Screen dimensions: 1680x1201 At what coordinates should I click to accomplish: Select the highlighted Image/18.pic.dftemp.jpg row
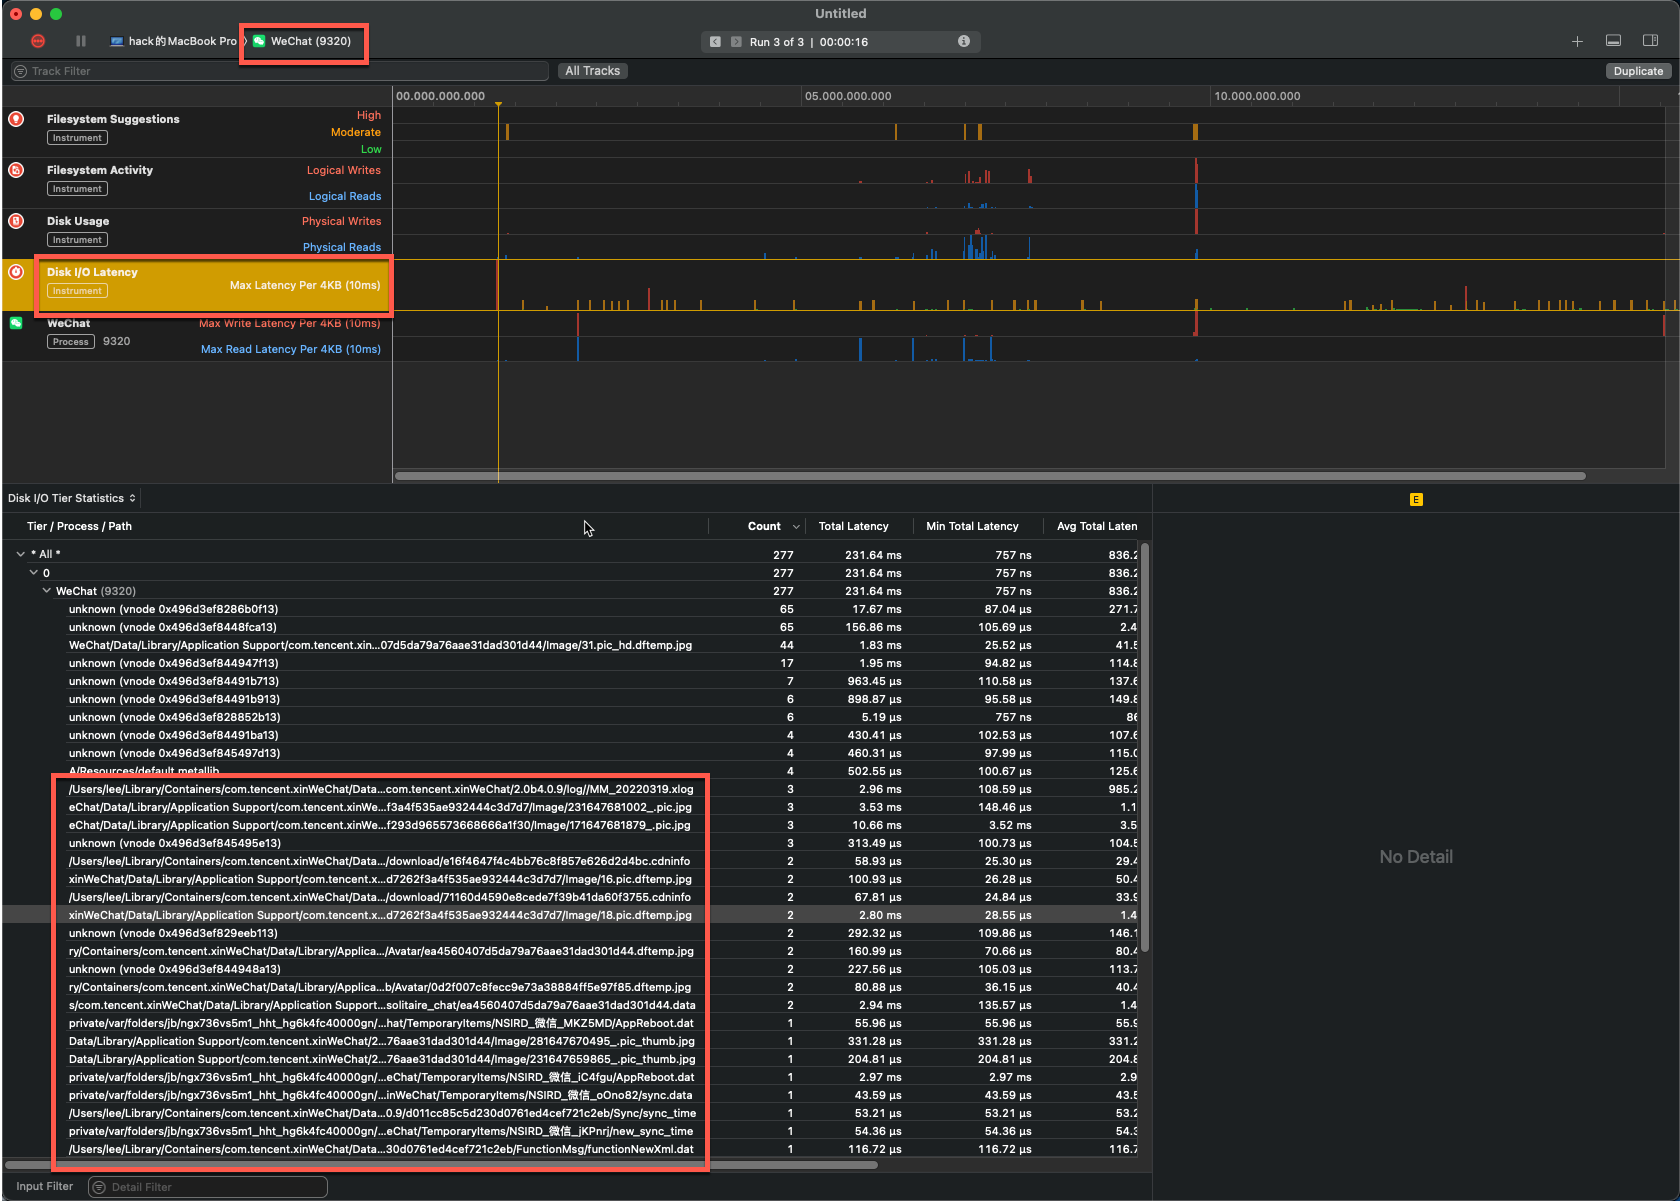click(x=572, y=915)
